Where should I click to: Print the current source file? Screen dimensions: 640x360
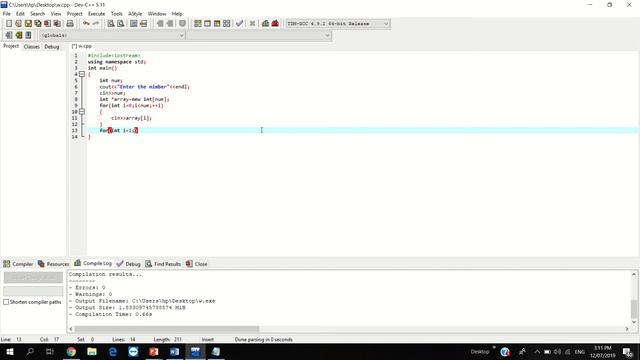point(70,24)
